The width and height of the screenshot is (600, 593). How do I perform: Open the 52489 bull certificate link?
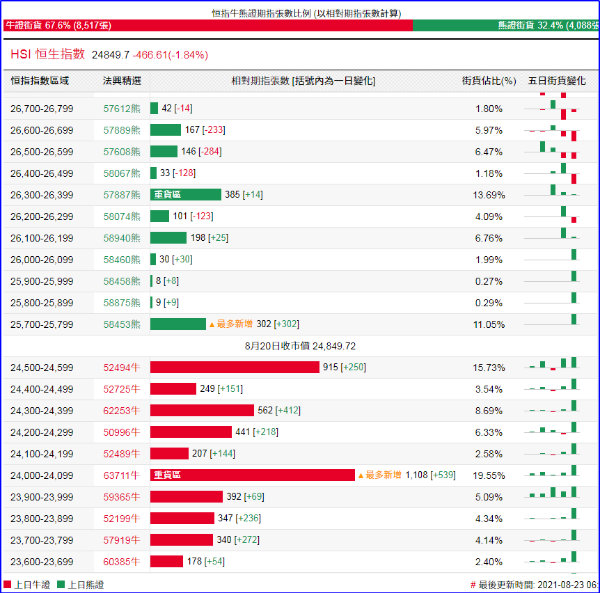pos(122,454)
